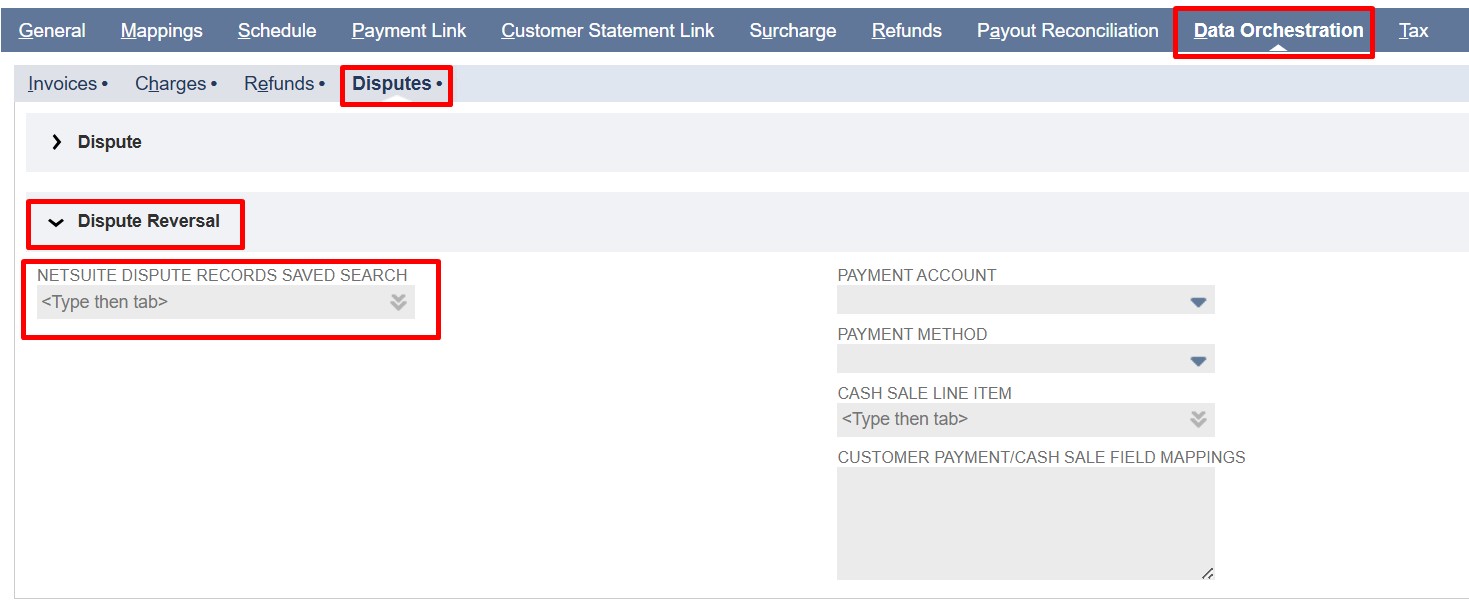Image resolution: width=1469 pixels, height=608 pixels.
Task: Select the Invoices subtab
Action: pos(63,84)
